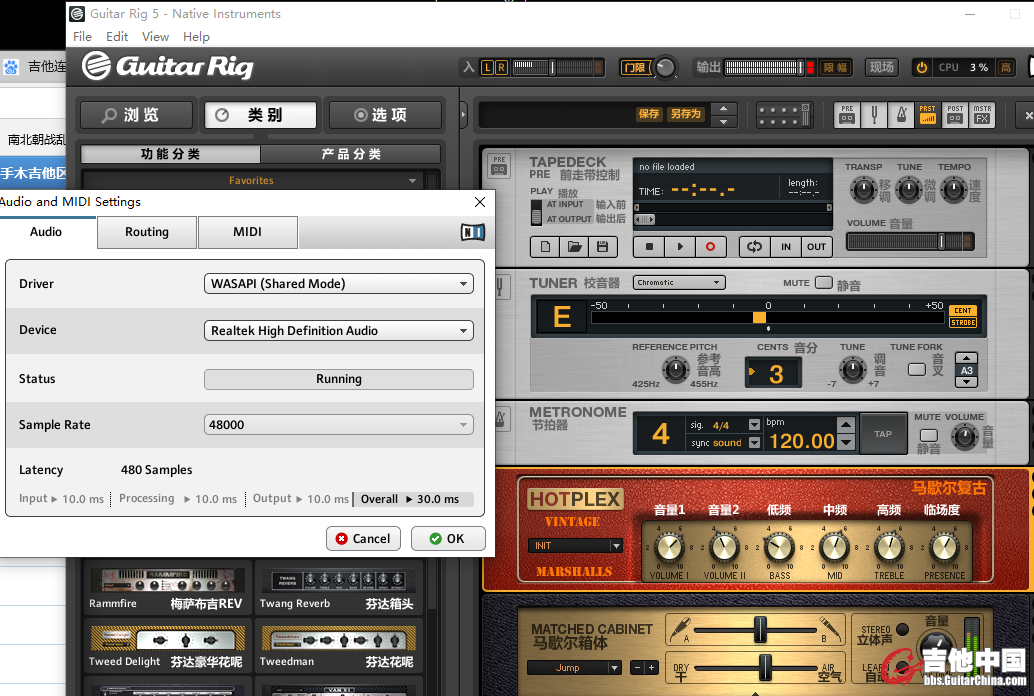Select the Options (选项) panel tab
Viewport: 1034px width, 696px height.
coord(385,115)
